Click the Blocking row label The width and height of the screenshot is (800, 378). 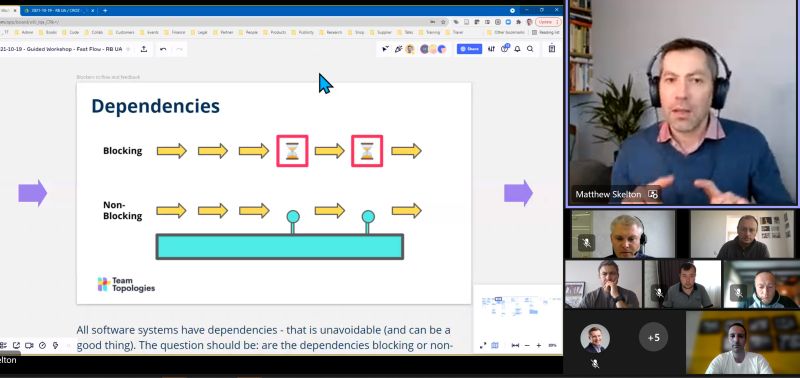point(122,151)
